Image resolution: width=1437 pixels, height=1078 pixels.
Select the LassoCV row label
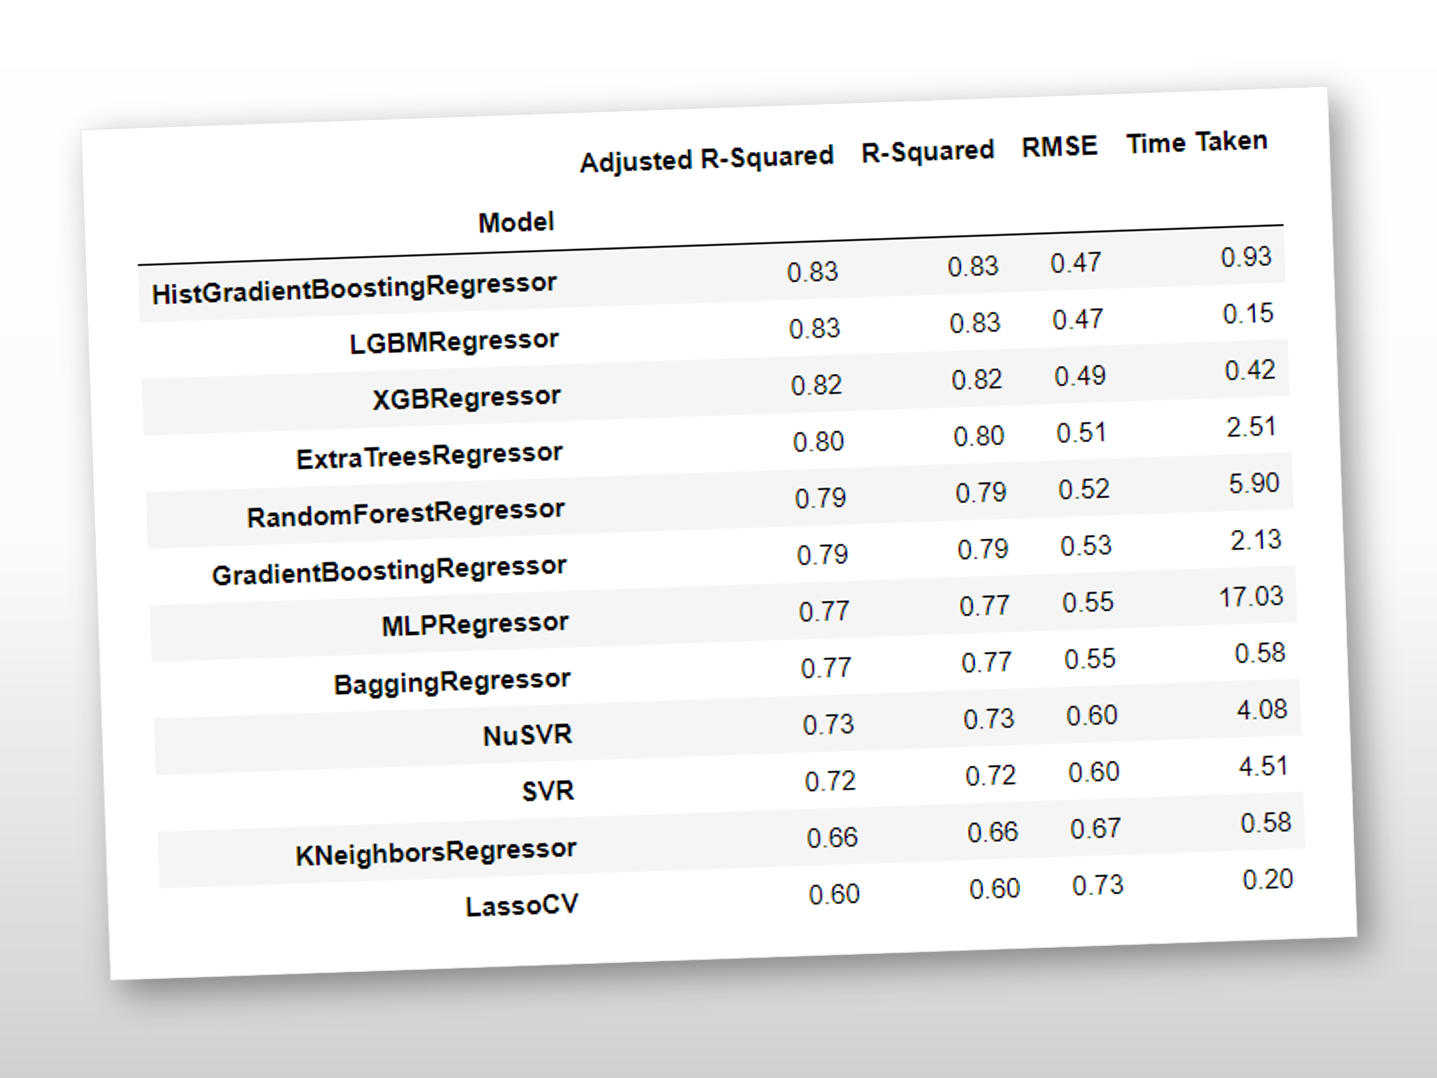[521, 906]
